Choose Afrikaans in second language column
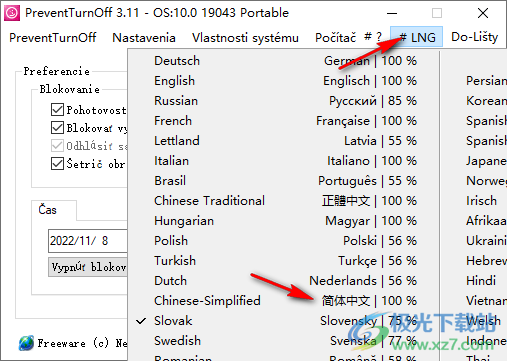The width and height of the screenshot is (507, 361). [486, 221]
